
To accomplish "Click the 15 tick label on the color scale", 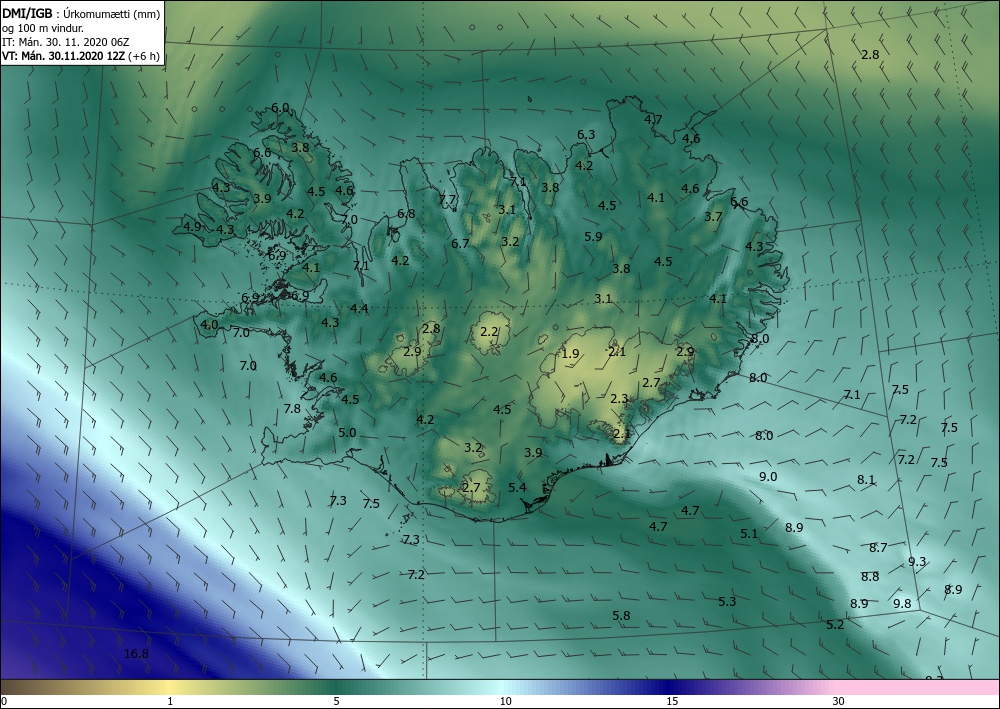I will point(673,702).
